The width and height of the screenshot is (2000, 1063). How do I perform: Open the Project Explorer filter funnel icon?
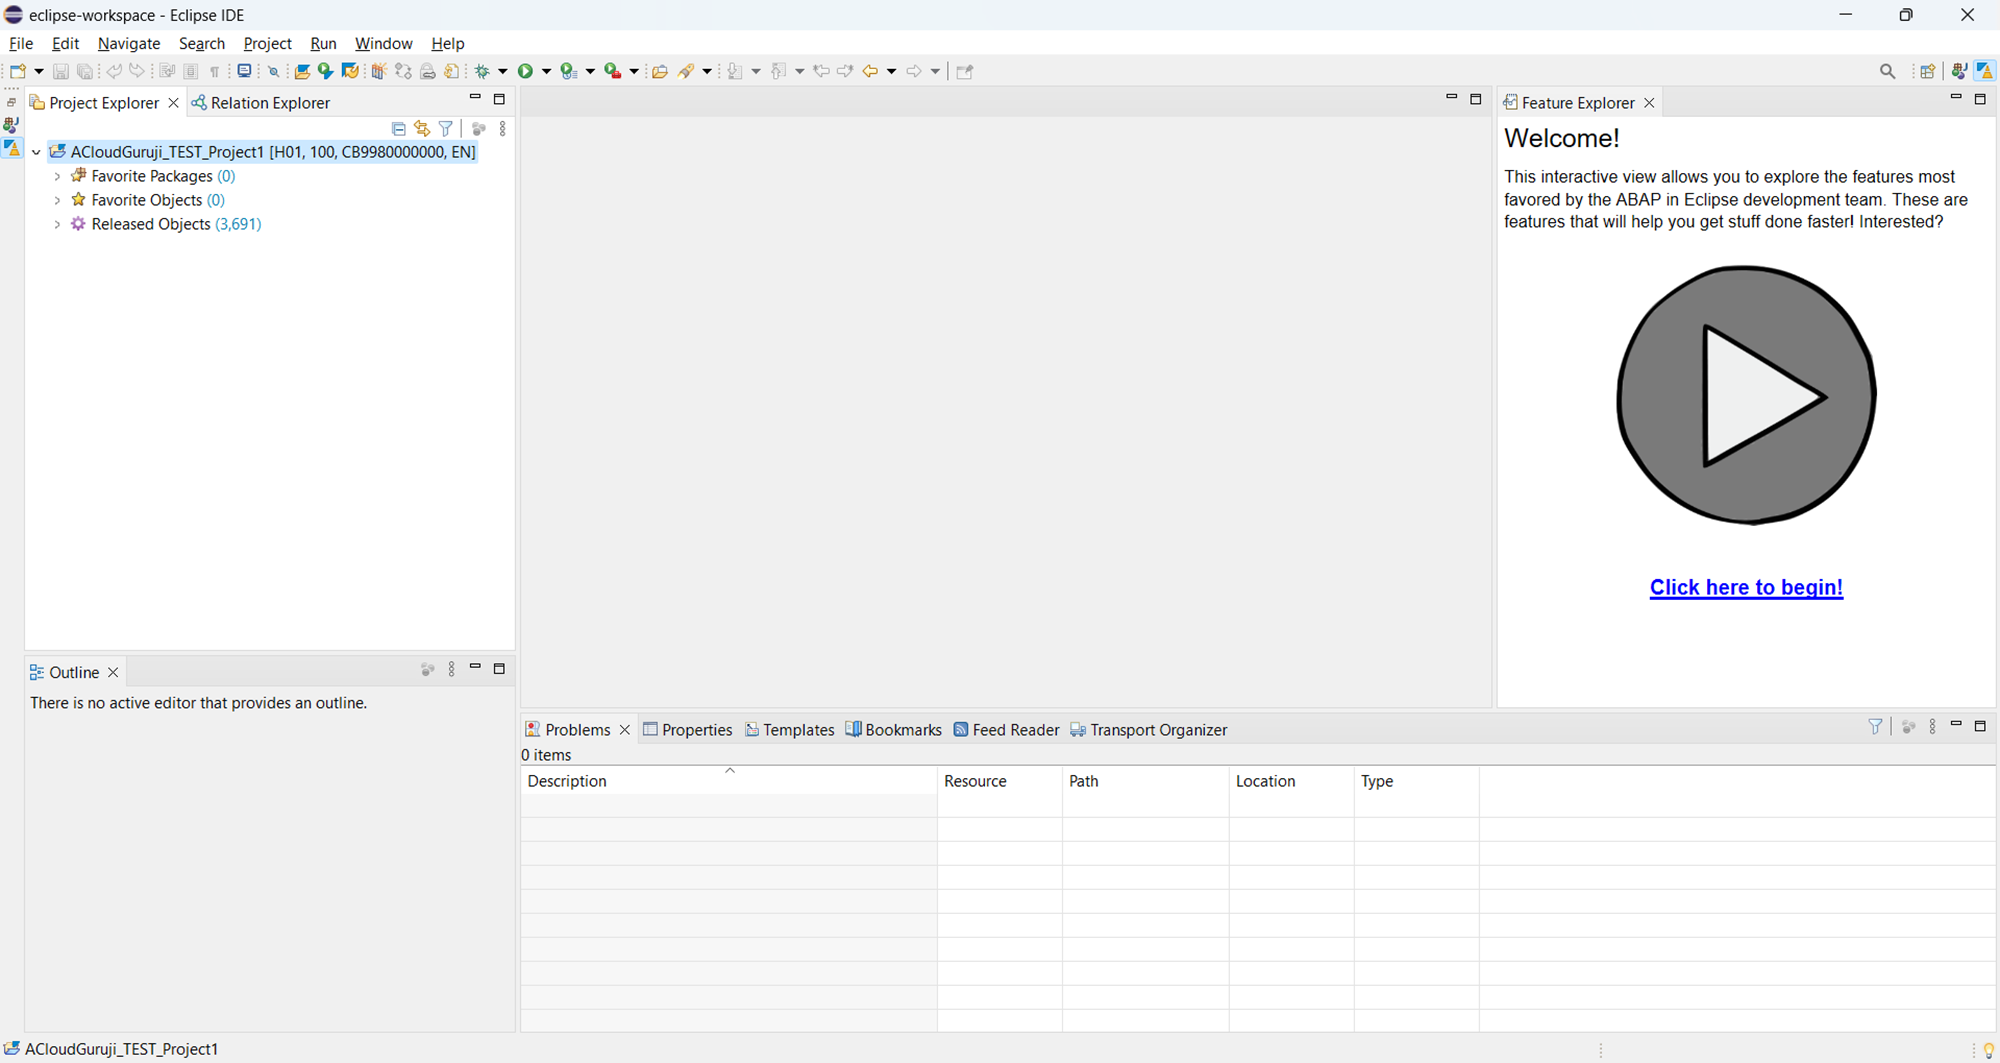446,129
